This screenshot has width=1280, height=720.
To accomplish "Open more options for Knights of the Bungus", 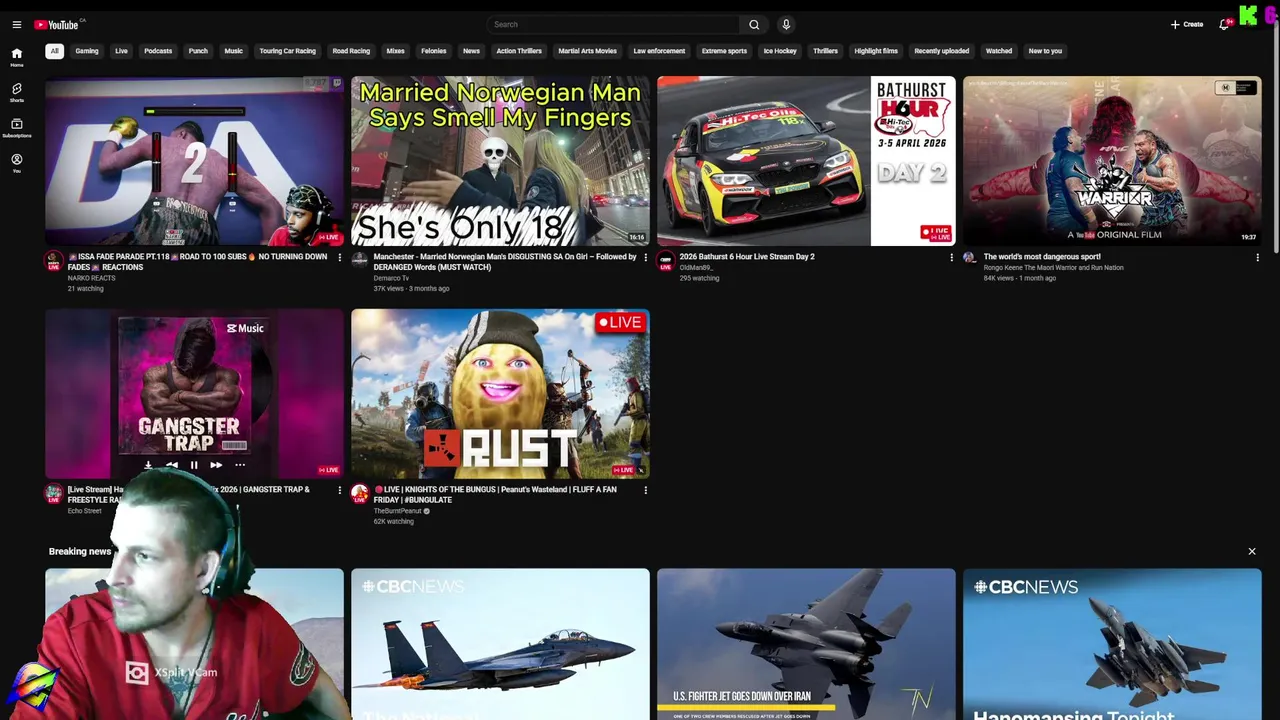I will point(645,490).
